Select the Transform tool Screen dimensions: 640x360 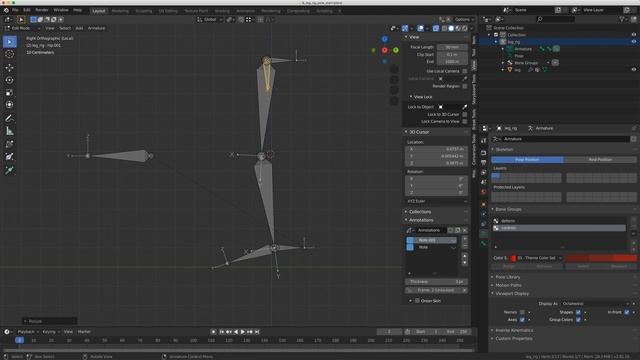point(9,105)
